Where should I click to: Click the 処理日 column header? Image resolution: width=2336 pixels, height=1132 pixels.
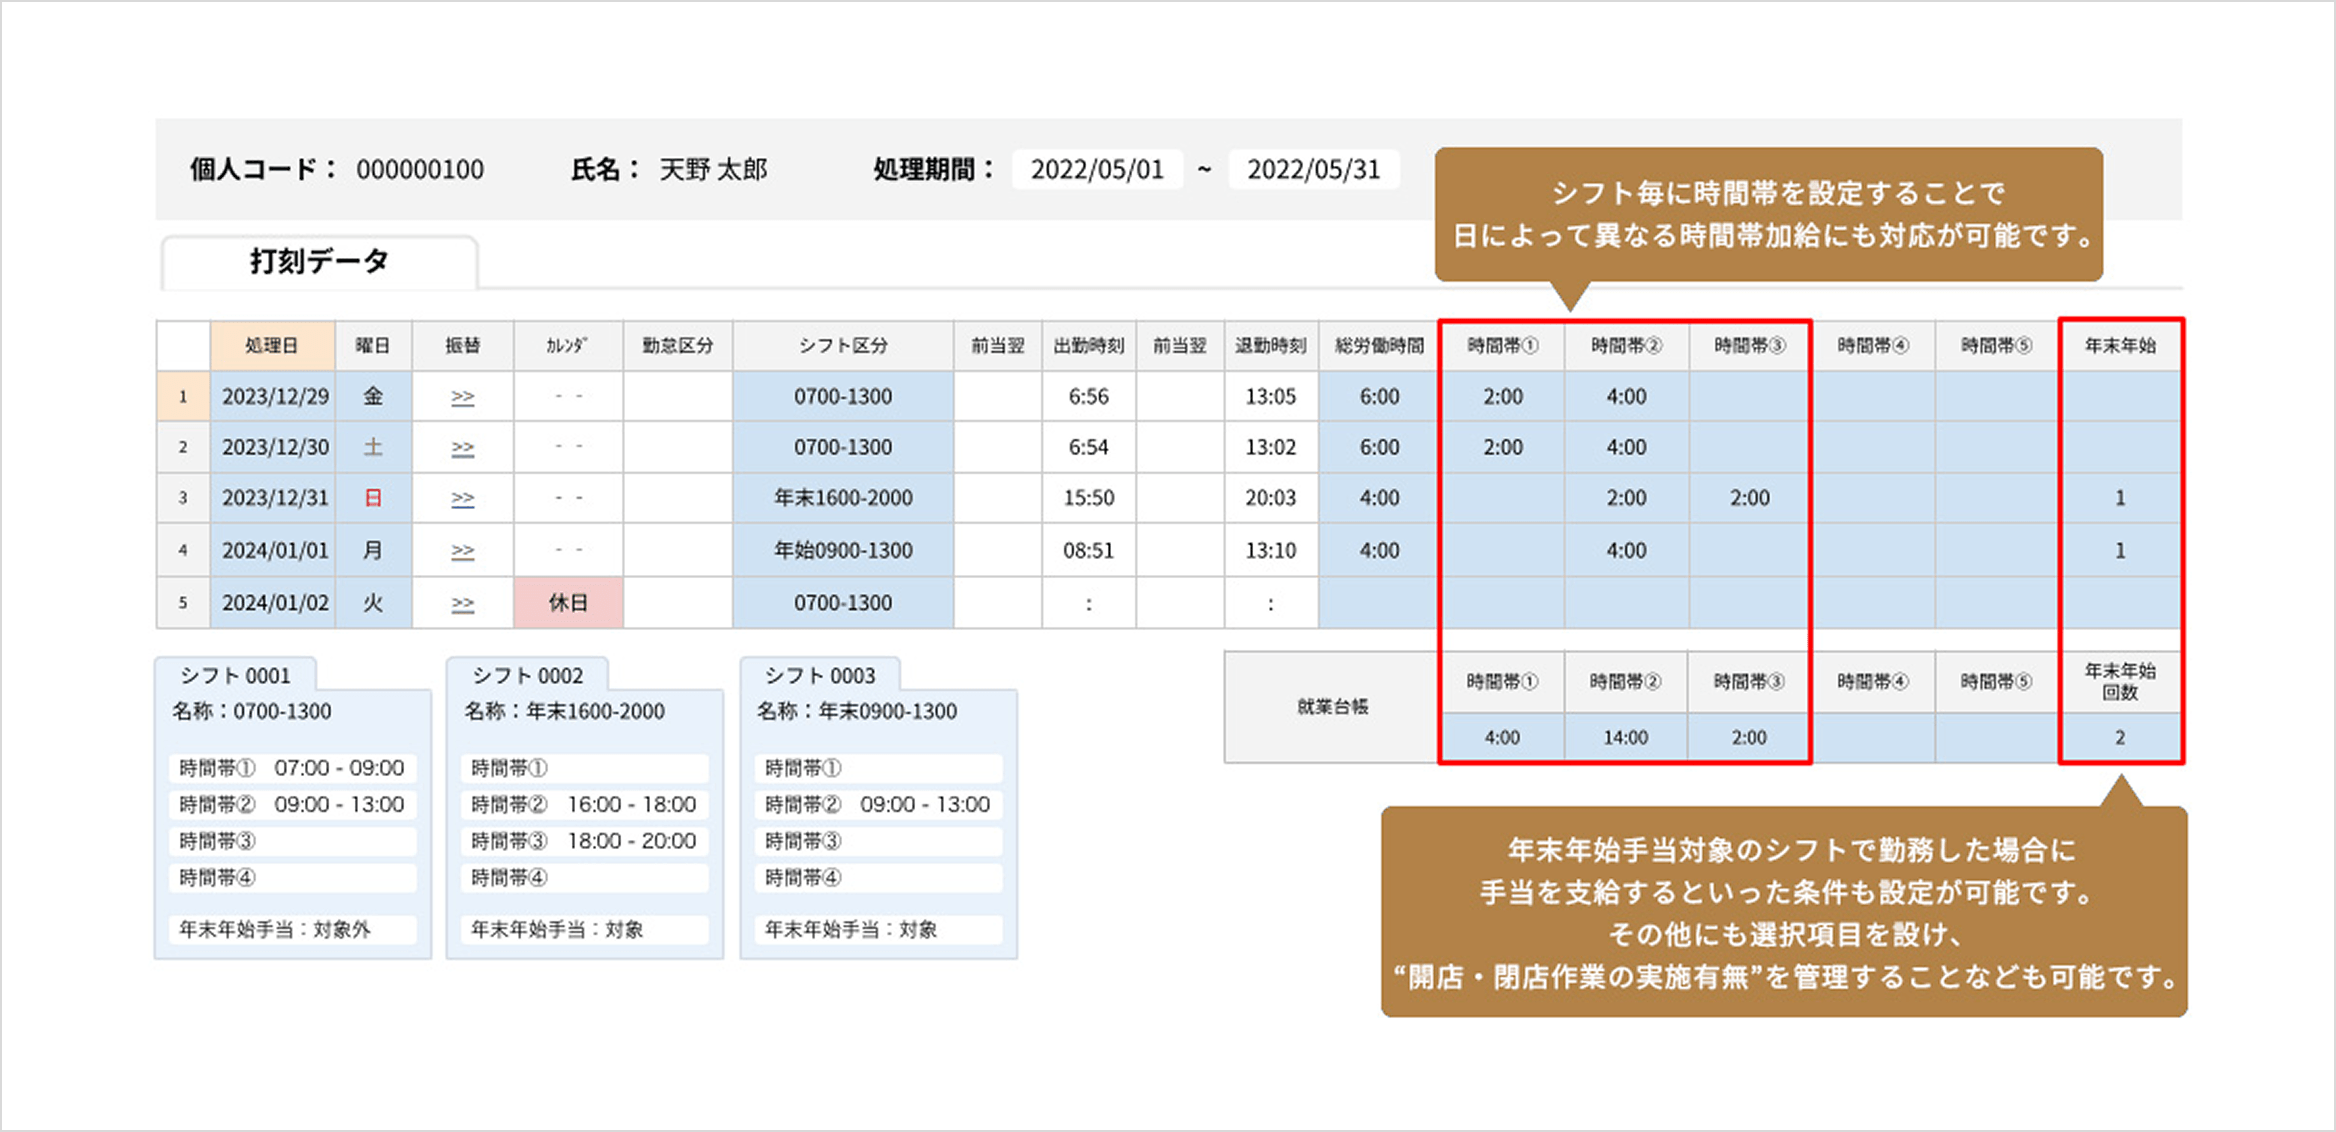[272, 346]
